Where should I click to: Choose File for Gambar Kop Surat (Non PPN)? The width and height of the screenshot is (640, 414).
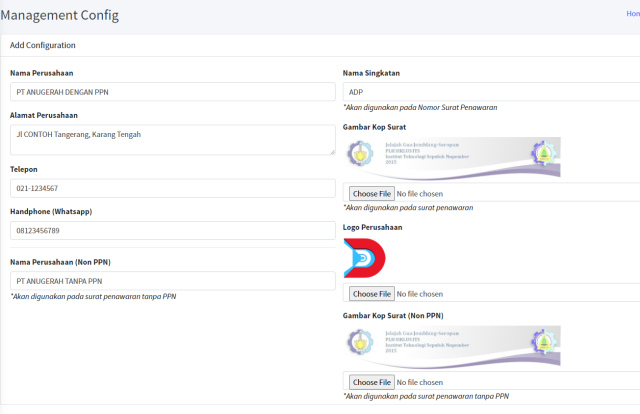coord(371,382)
